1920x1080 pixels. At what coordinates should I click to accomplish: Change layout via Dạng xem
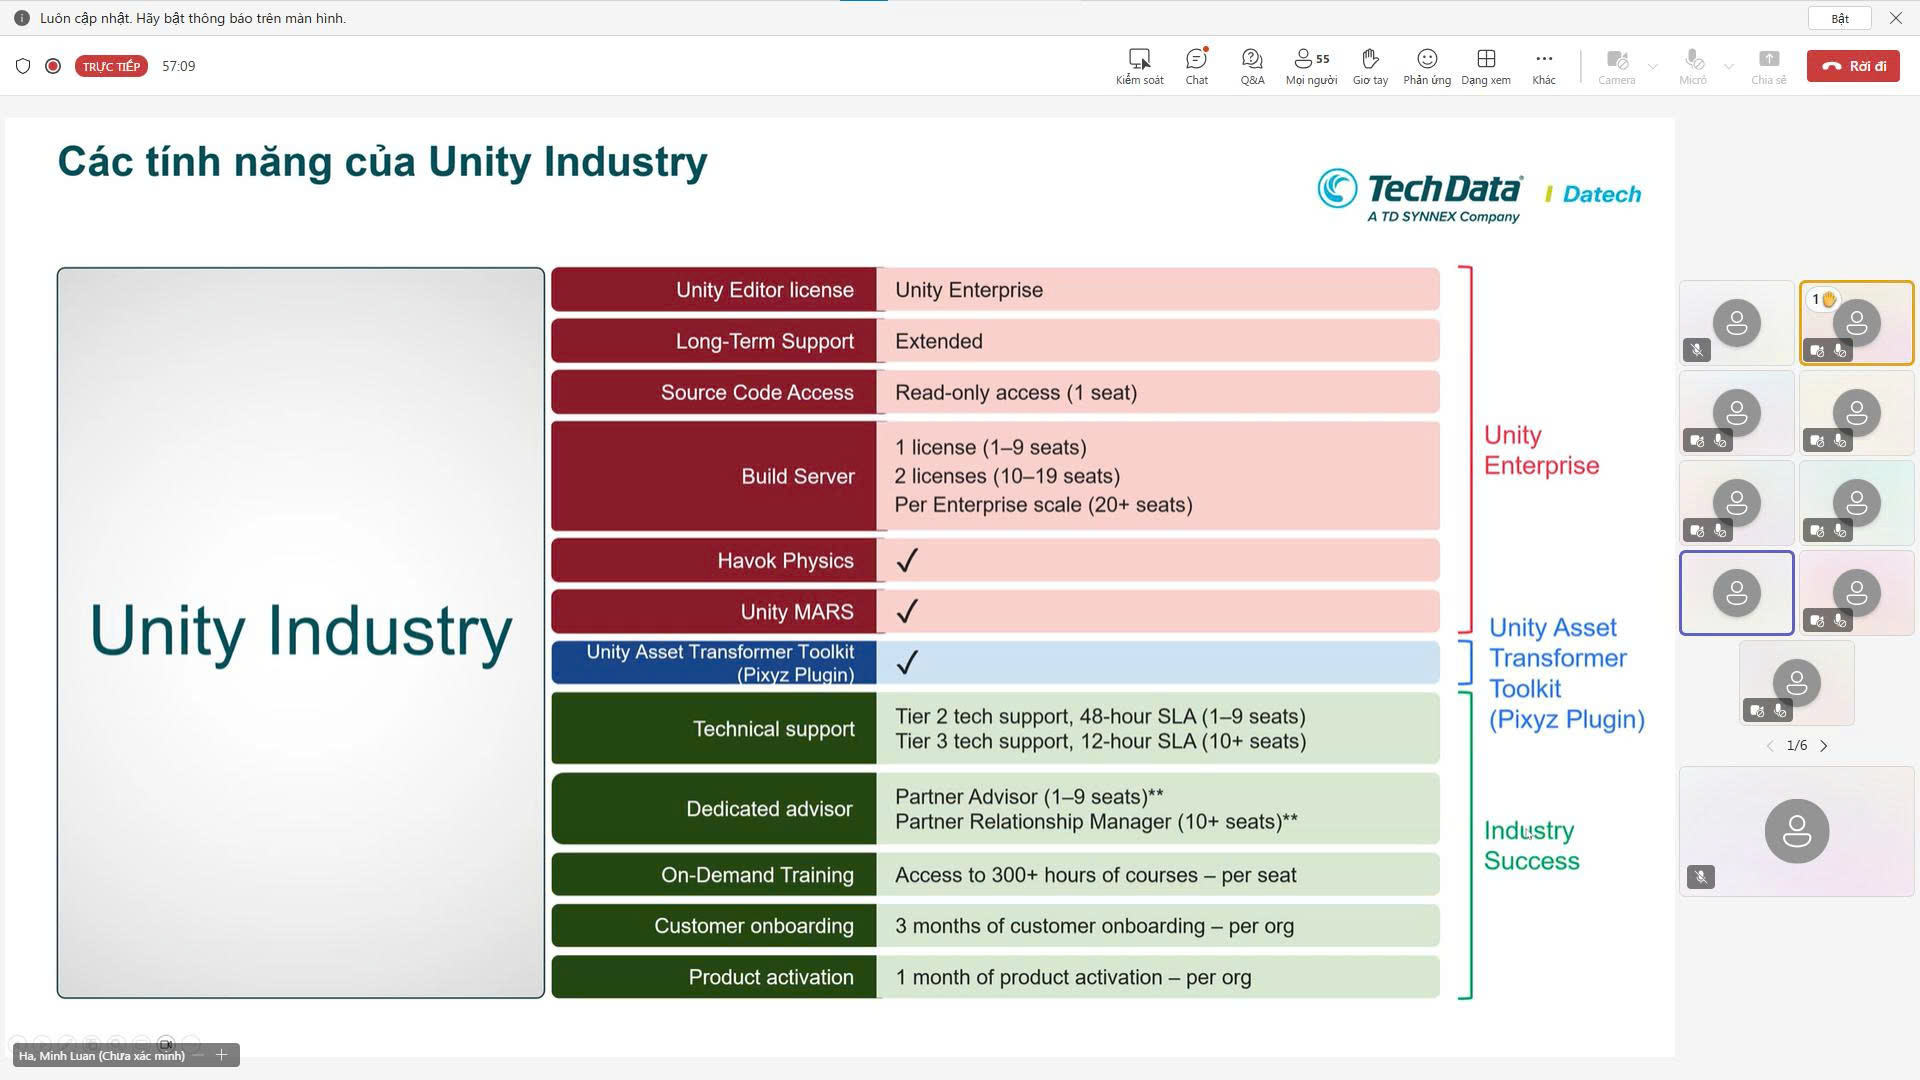click(x=1486, y=66)
